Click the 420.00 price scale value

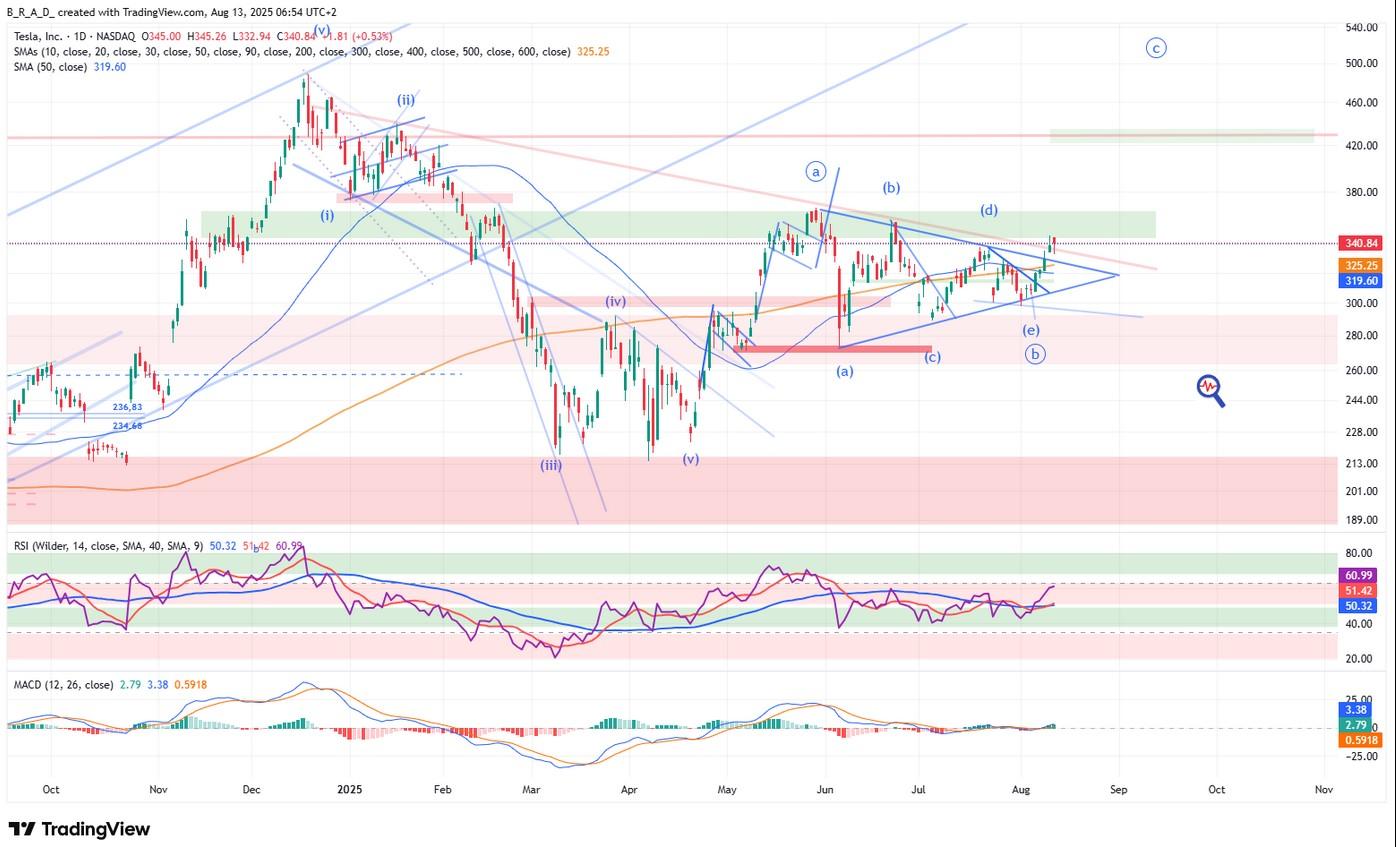[1361, 146]
